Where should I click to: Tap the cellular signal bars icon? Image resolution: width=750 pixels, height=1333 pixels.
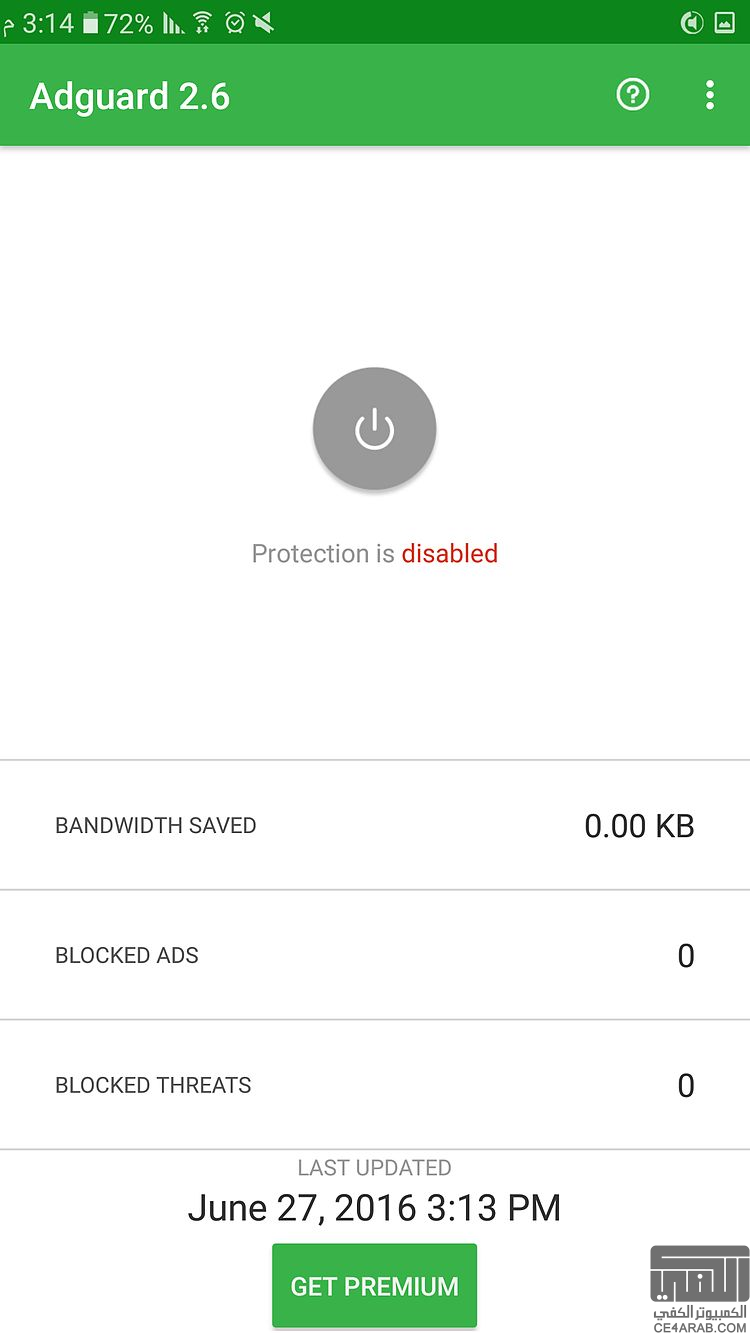tap(174, 22)
